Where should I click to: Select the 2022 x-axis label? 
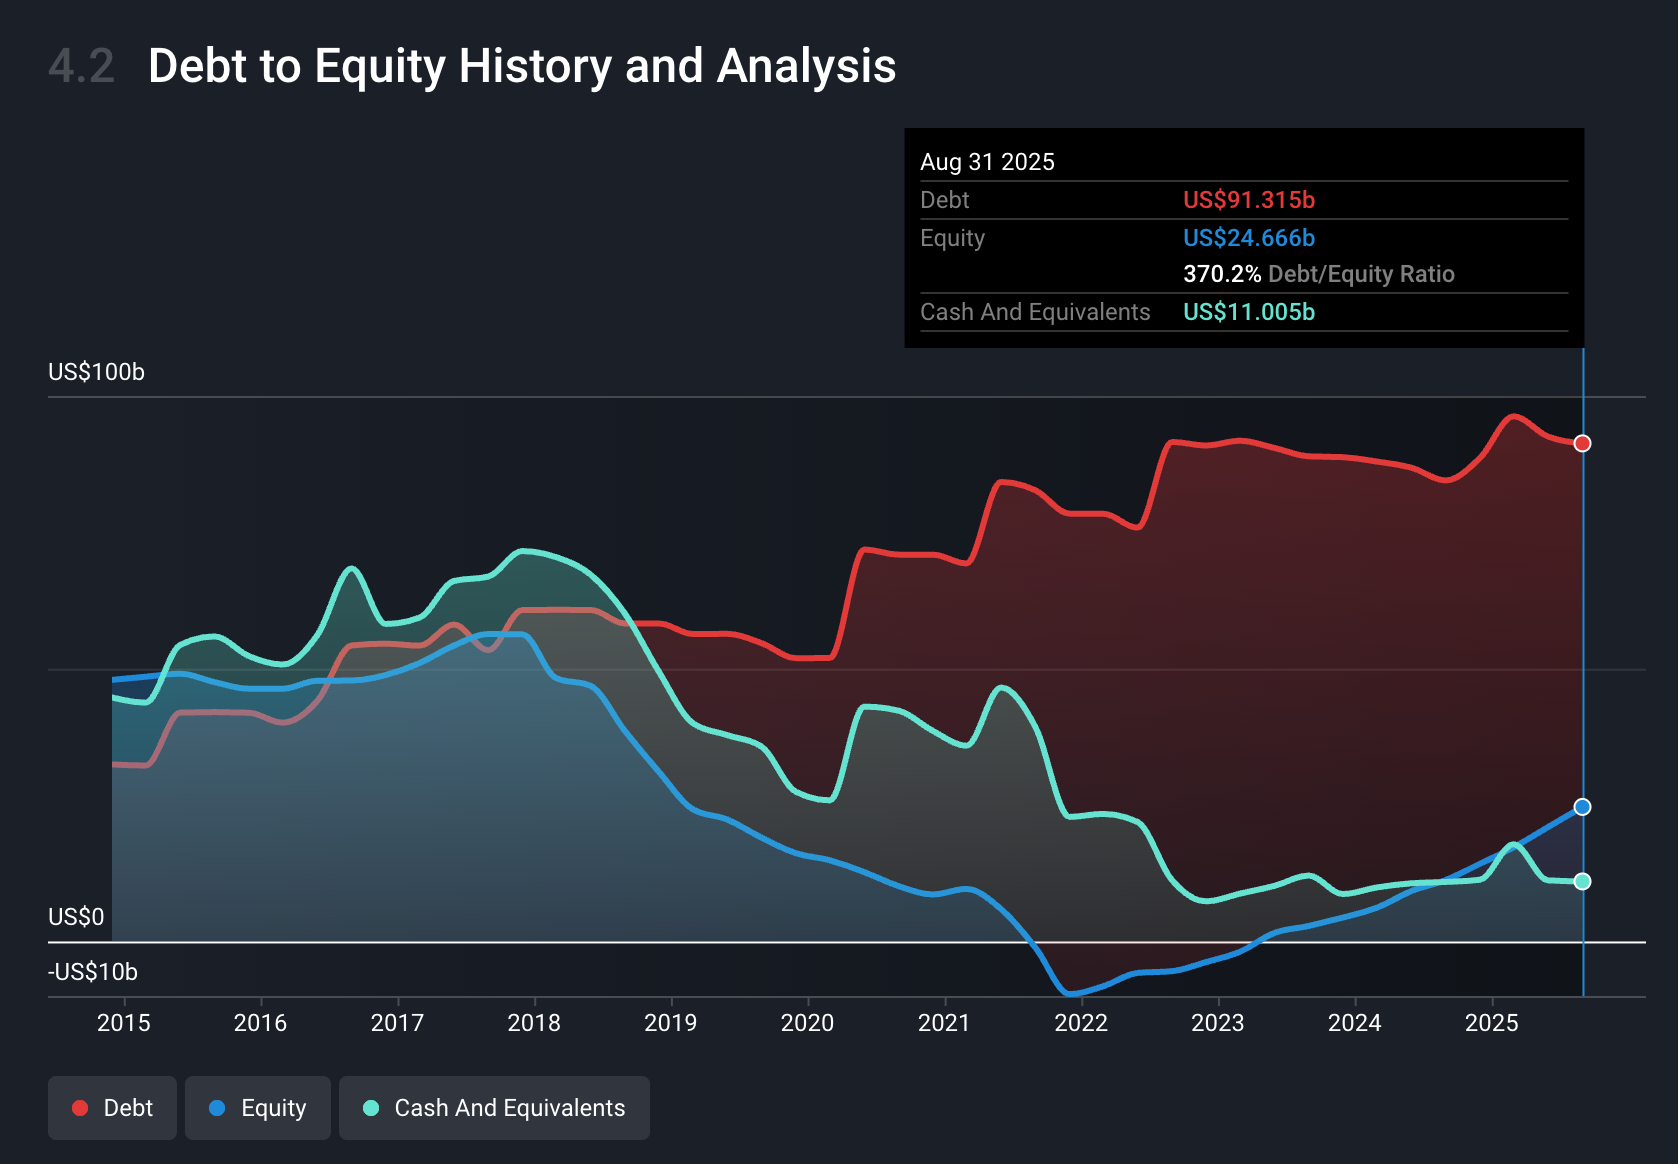coord(1081,1023)
